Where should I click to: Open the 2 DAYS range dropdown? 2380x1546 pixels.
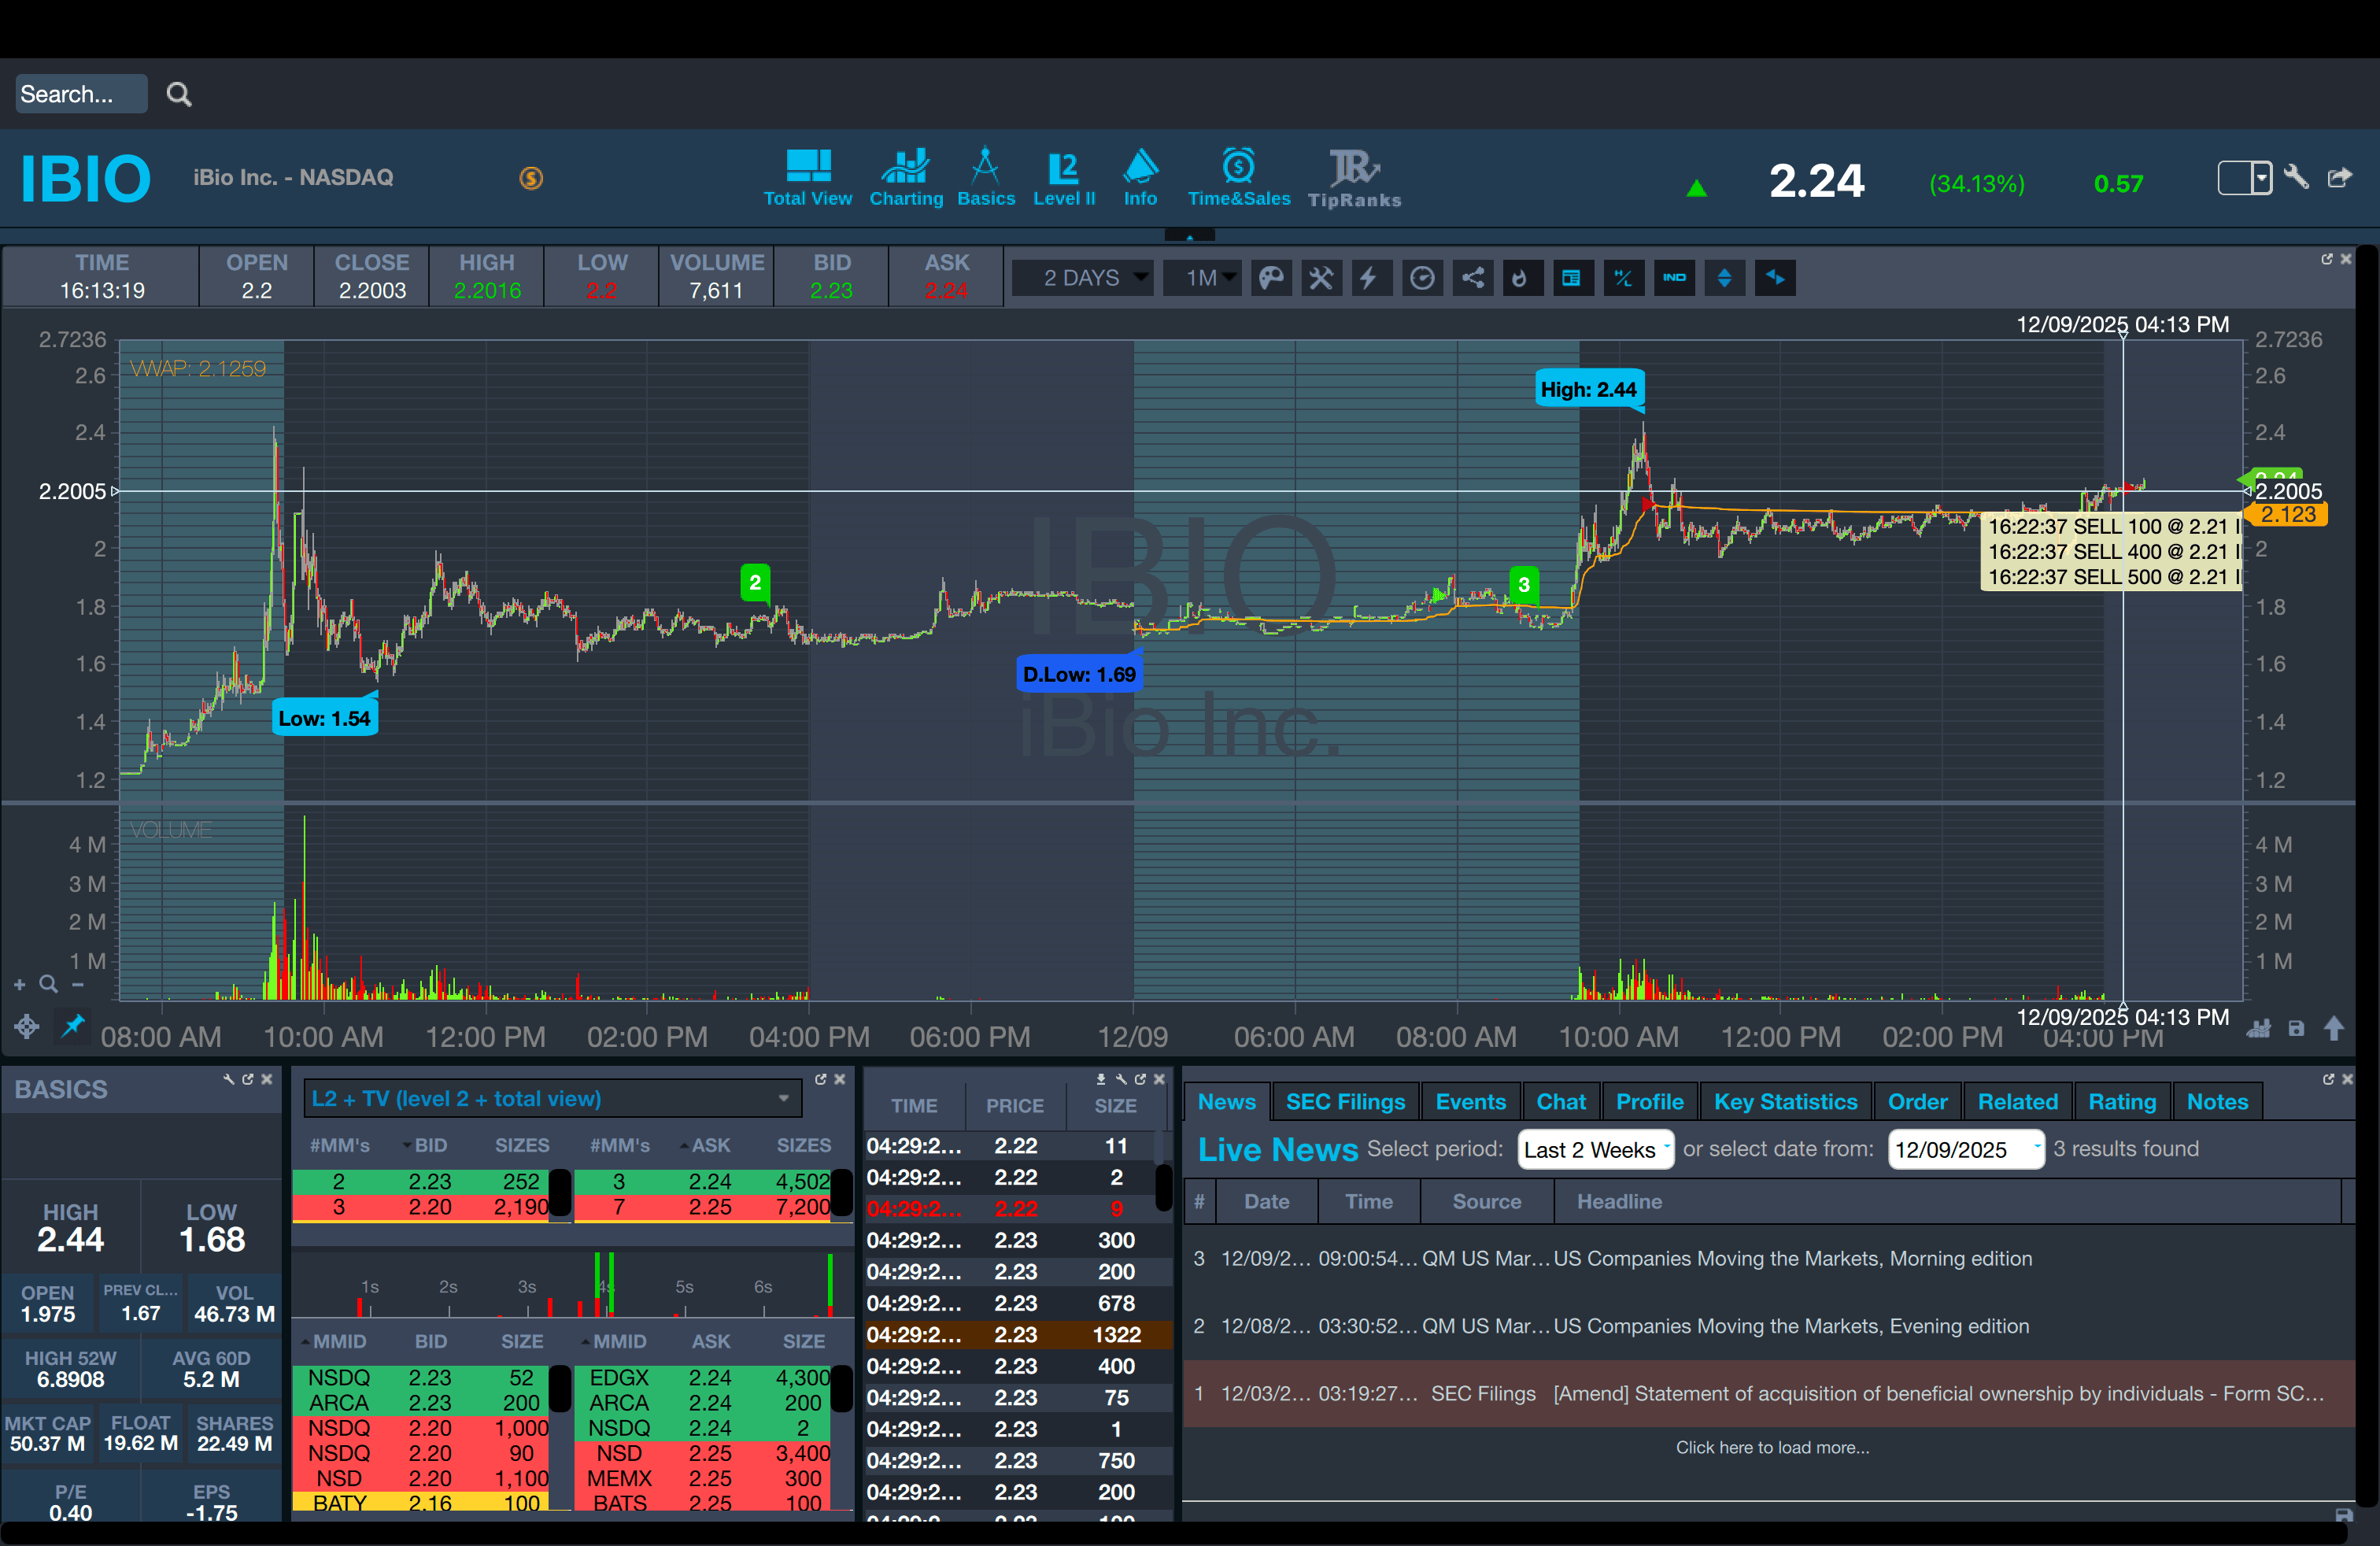(1083, 278)
